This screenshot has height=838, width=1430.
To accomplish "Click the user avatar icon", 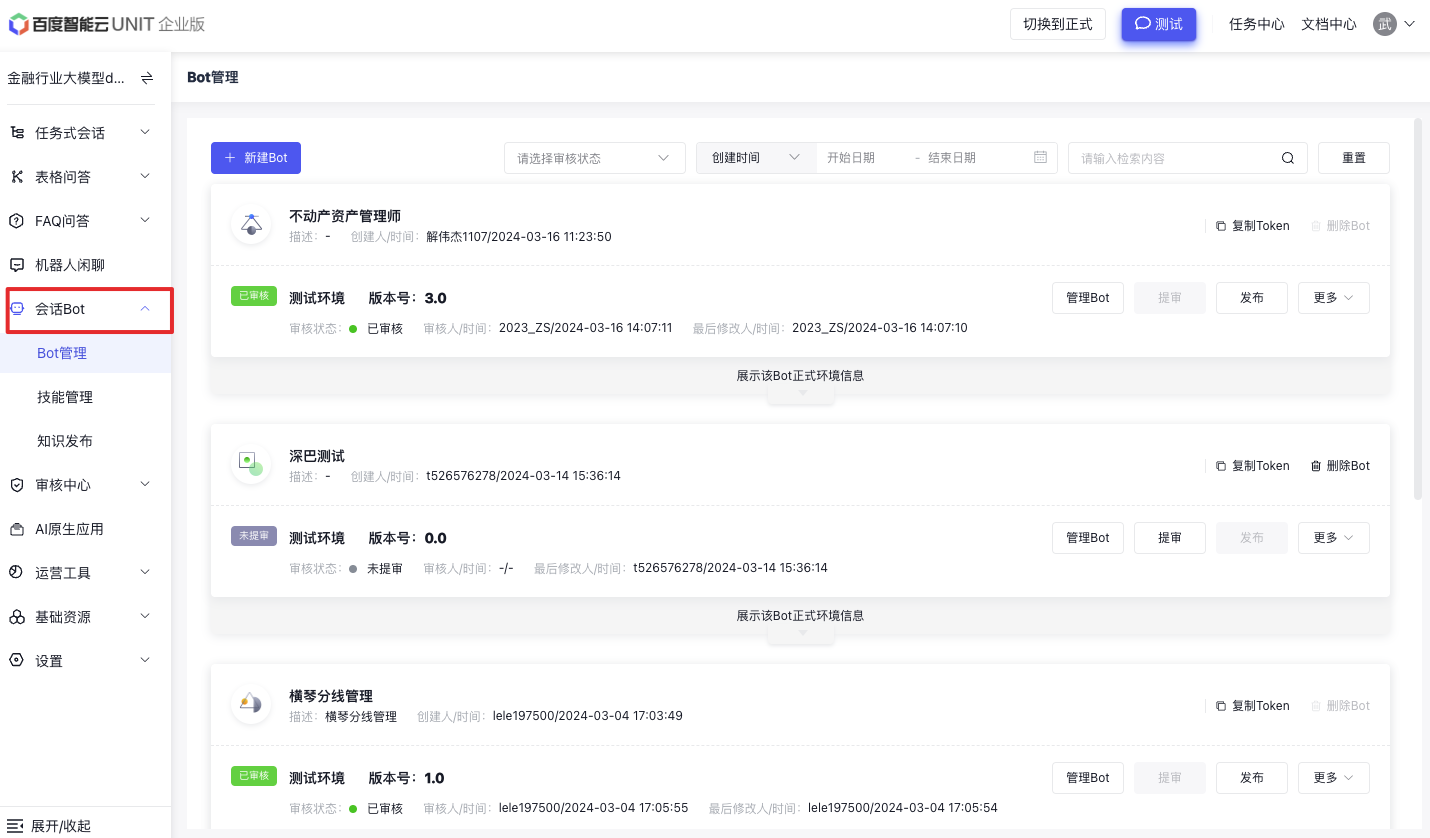I will (1384, 24).
